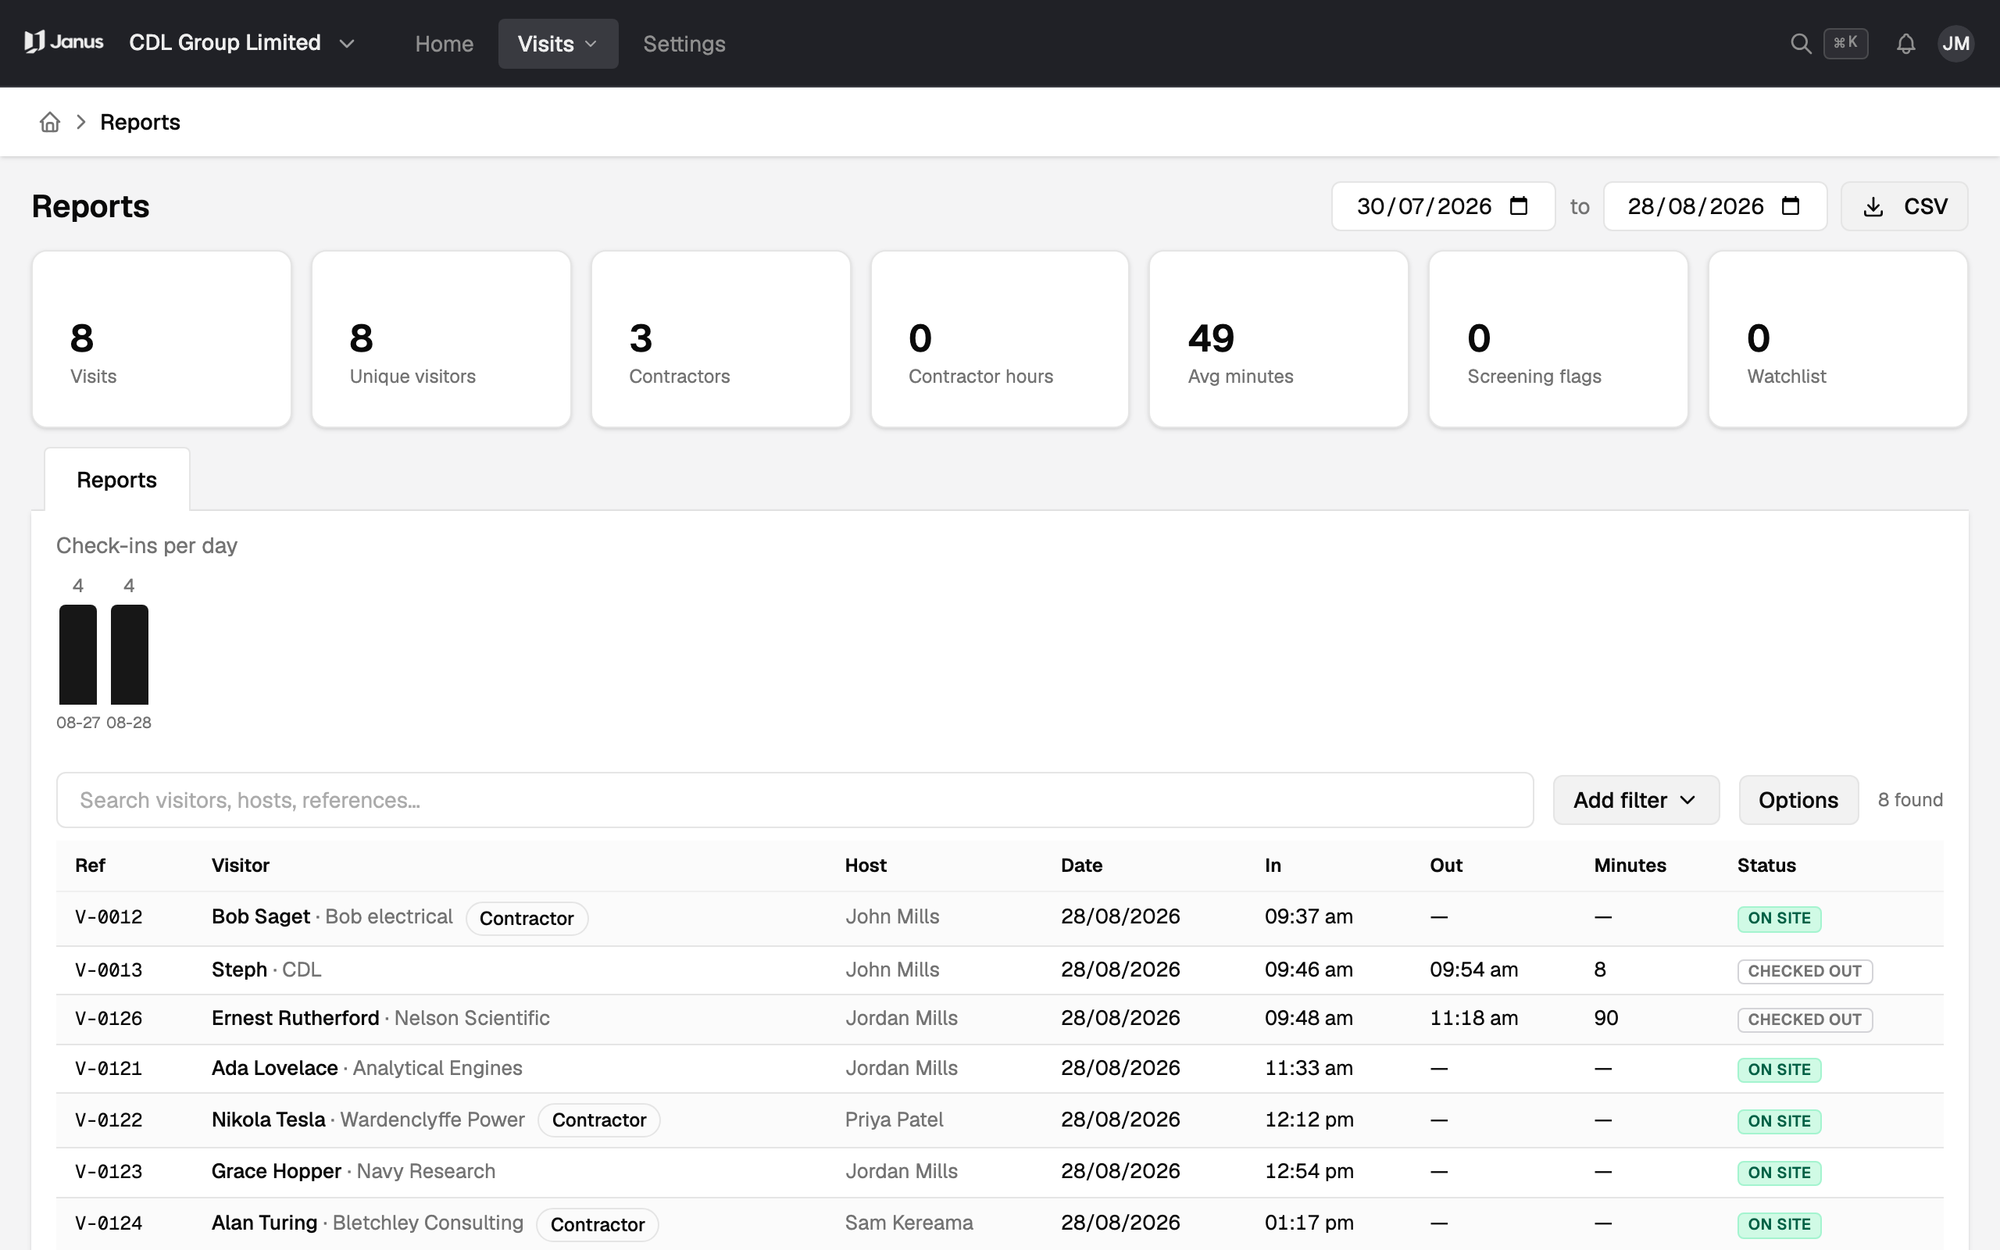
Task: Open calendar picker on end date 28/08/2026
Action: (x=1790, y=206)
